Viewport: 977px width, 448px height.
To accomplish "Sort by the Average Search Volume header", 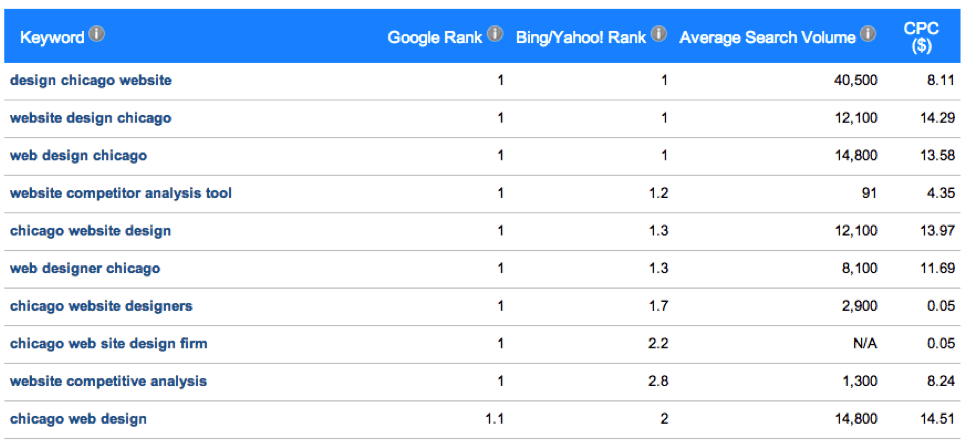I will 768,37.
